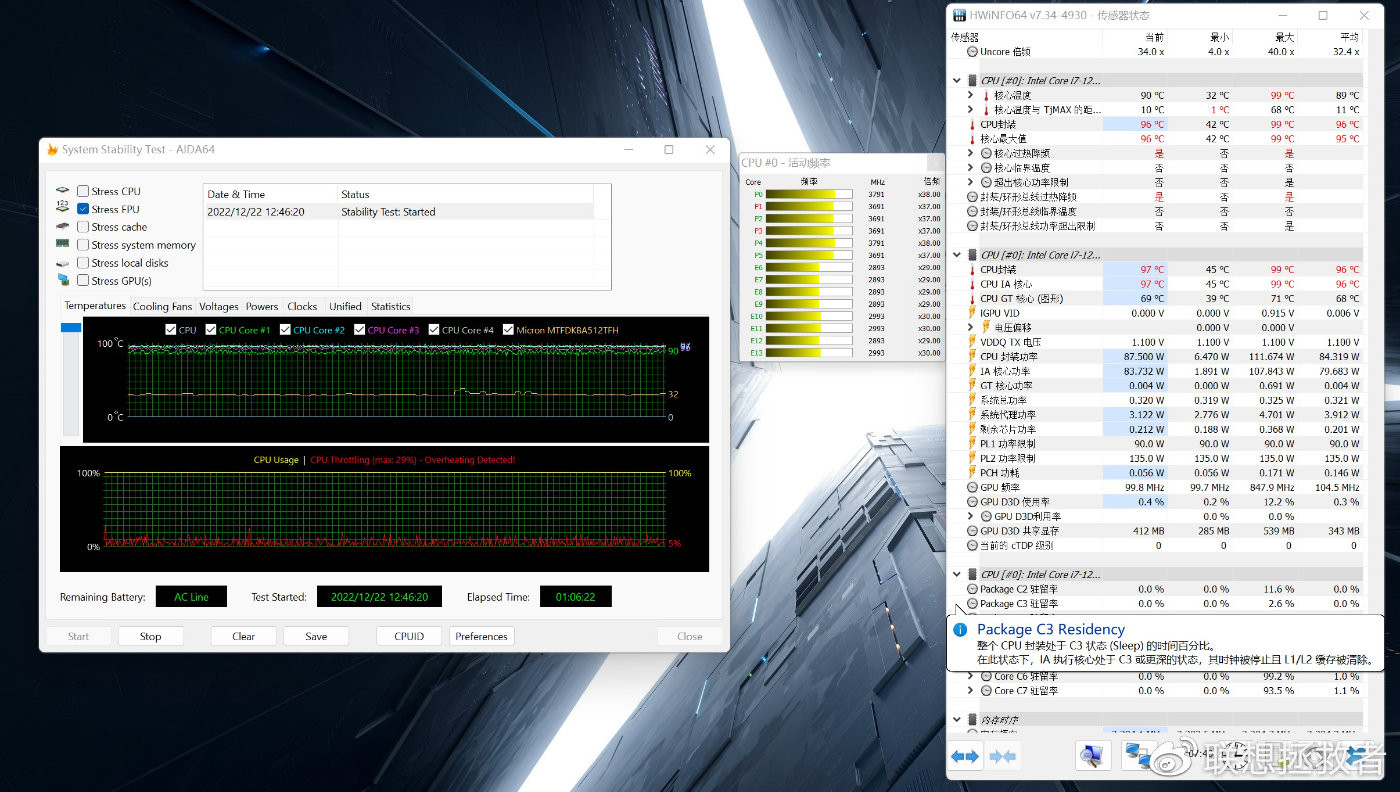Enable the Stress GPU(s) checkbox
This screenshot has width=1400, height=792.
83,281
